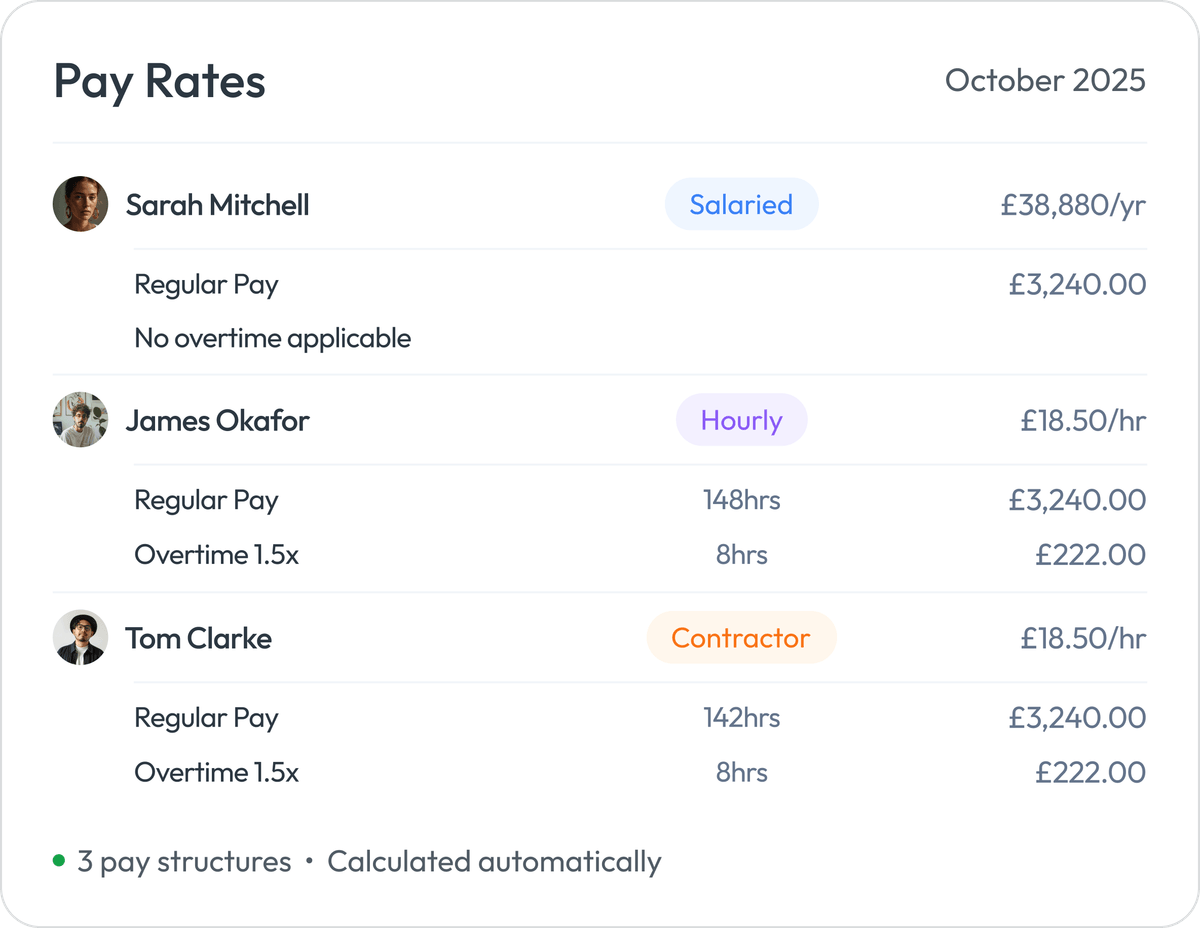Select Tom Clarke's Regular Pay row
This screenshot has height=928, width=1200.
pos(206,717)
